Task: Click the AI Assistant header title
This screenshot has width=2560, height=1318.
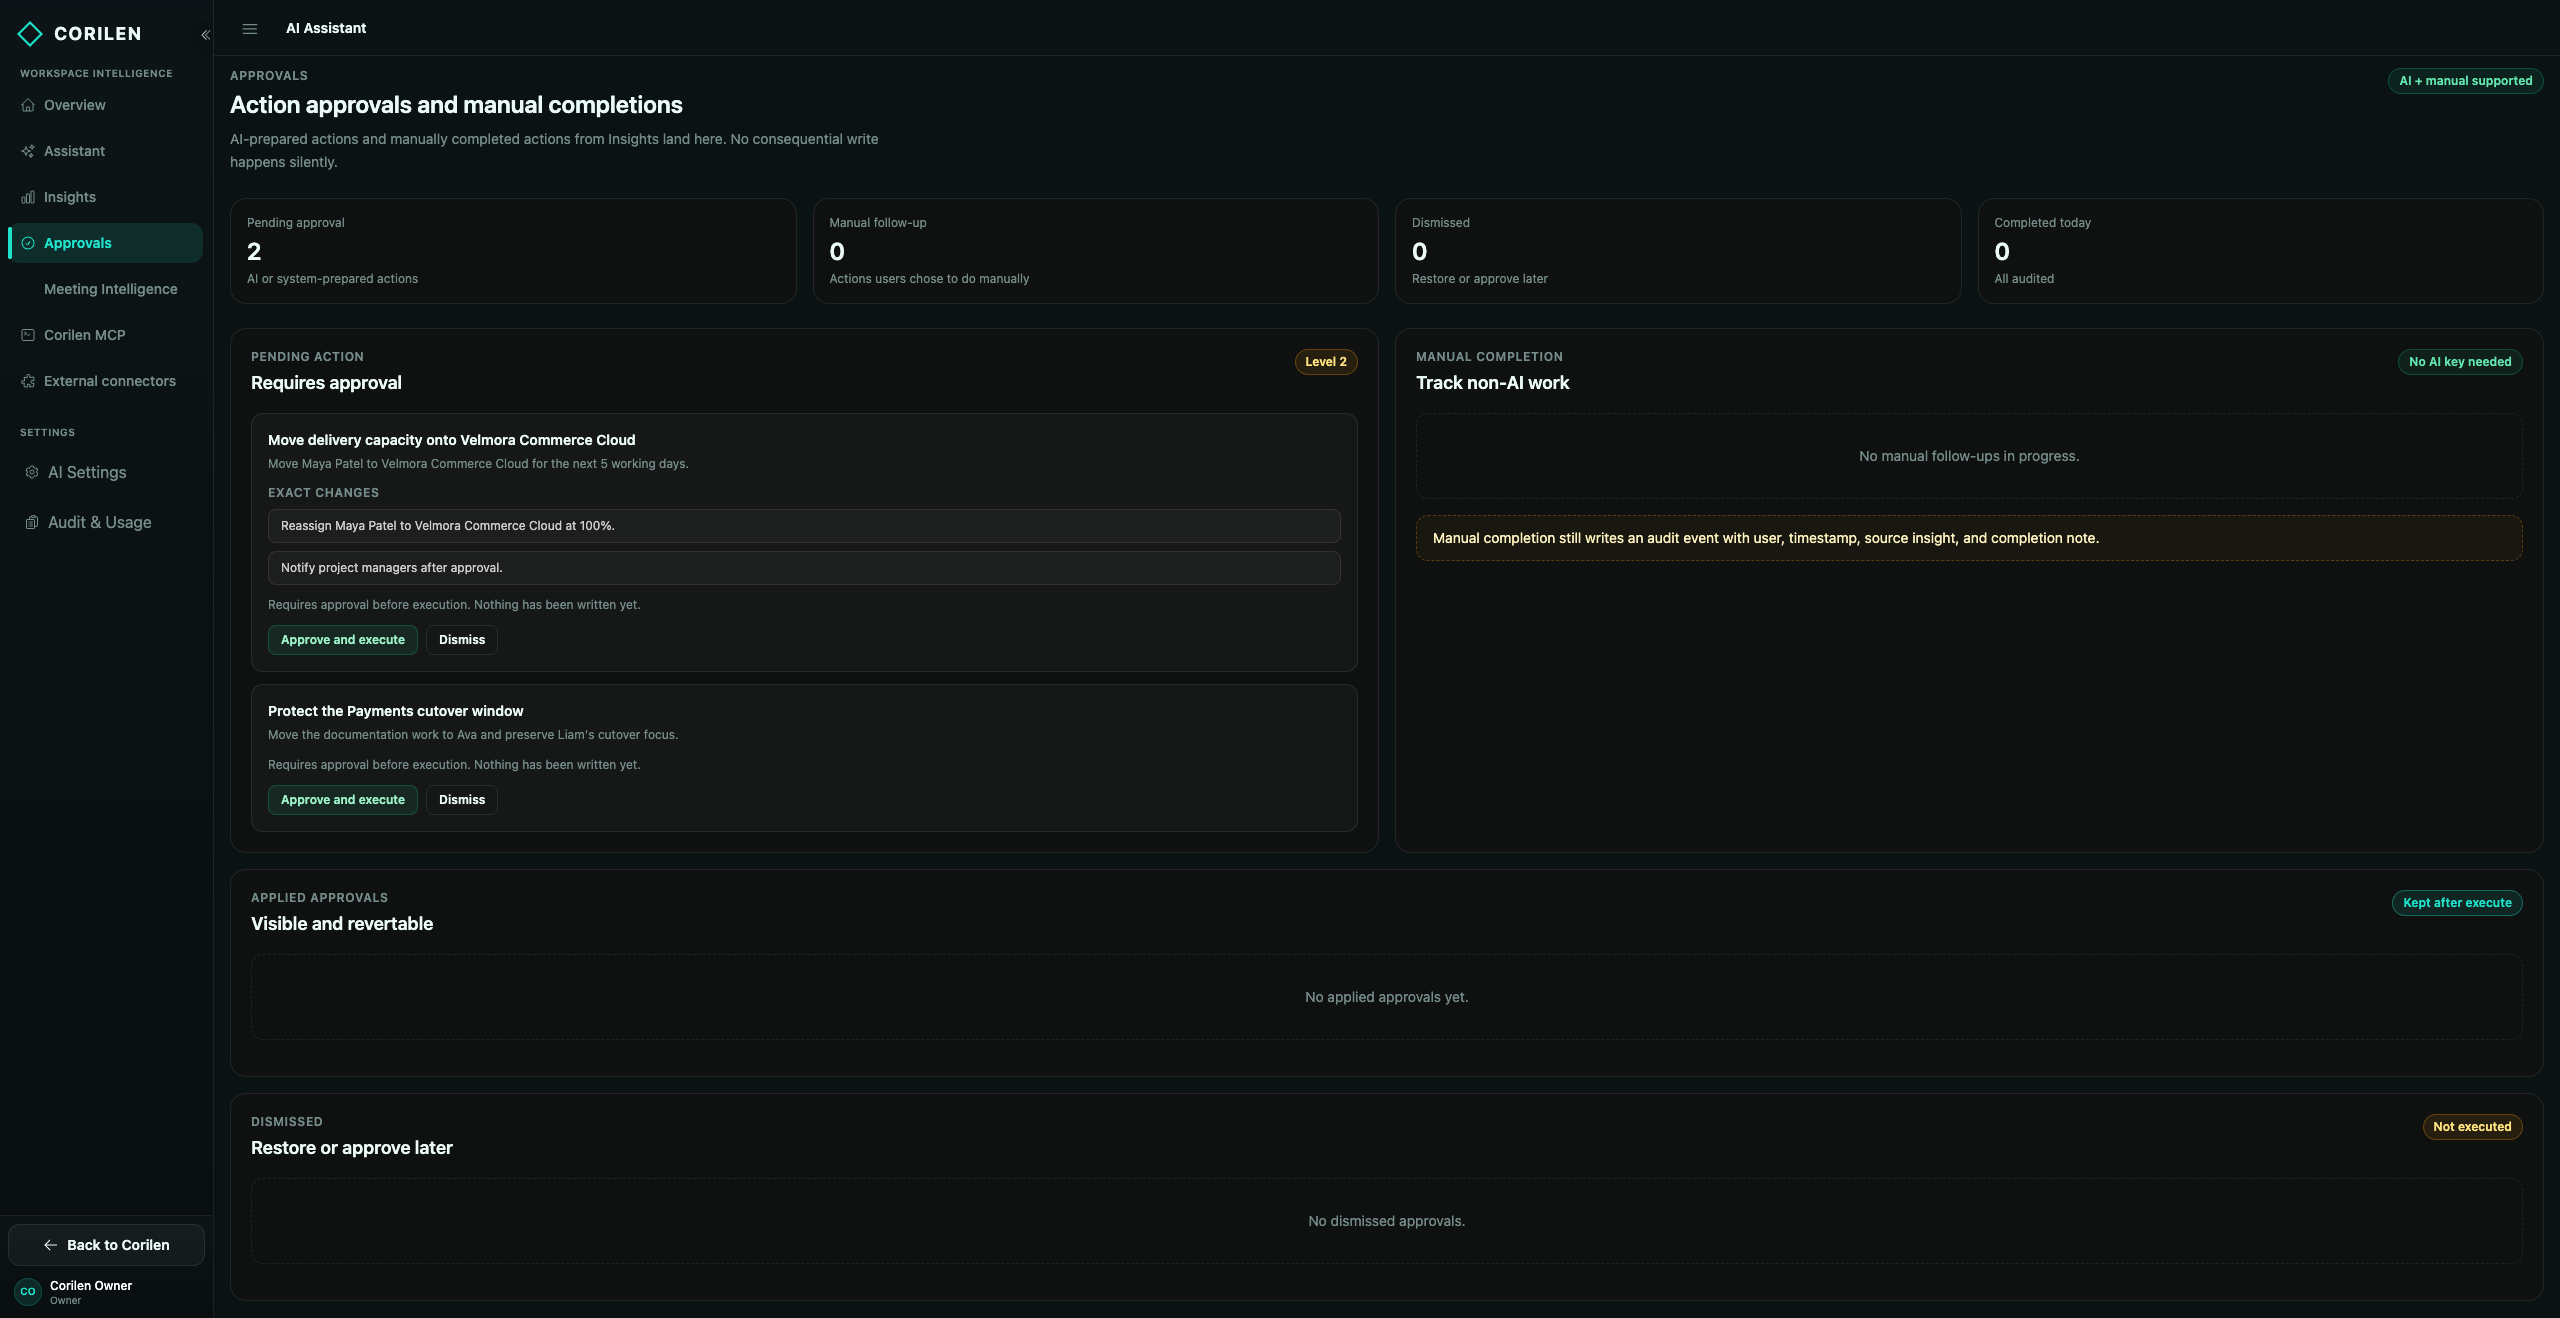Action: (x=326, y=29)
